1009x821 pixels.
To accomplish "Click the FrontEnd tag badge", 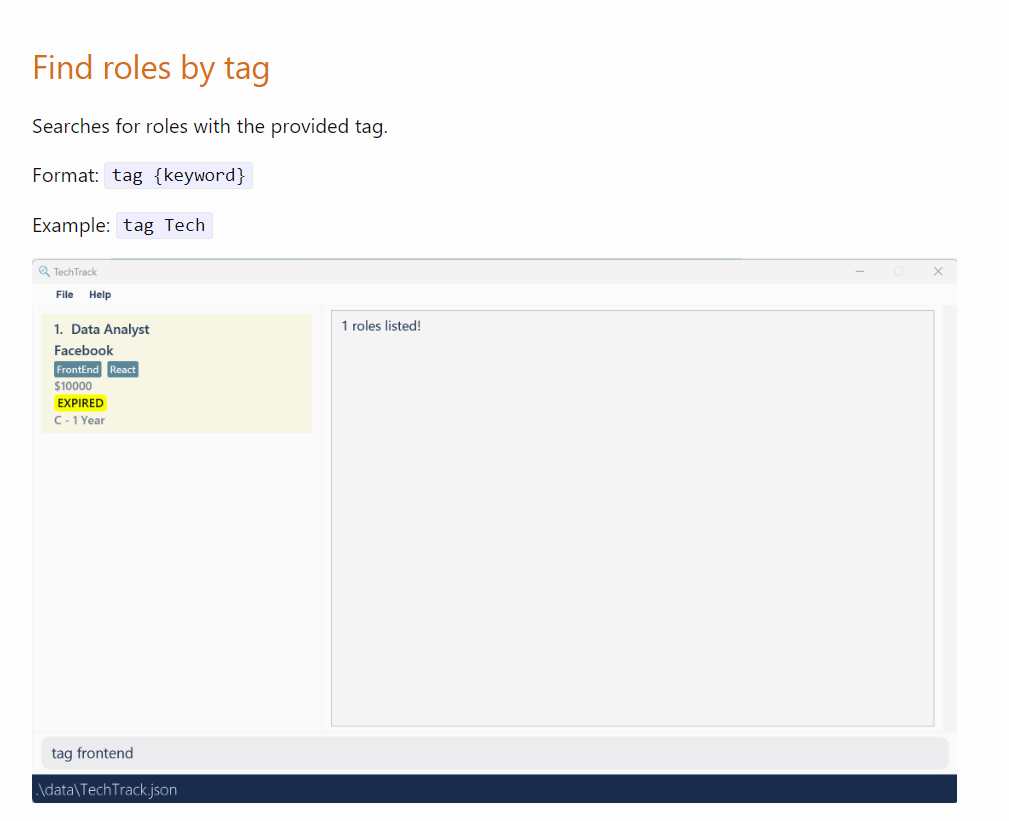I will (x=78, y=369).
